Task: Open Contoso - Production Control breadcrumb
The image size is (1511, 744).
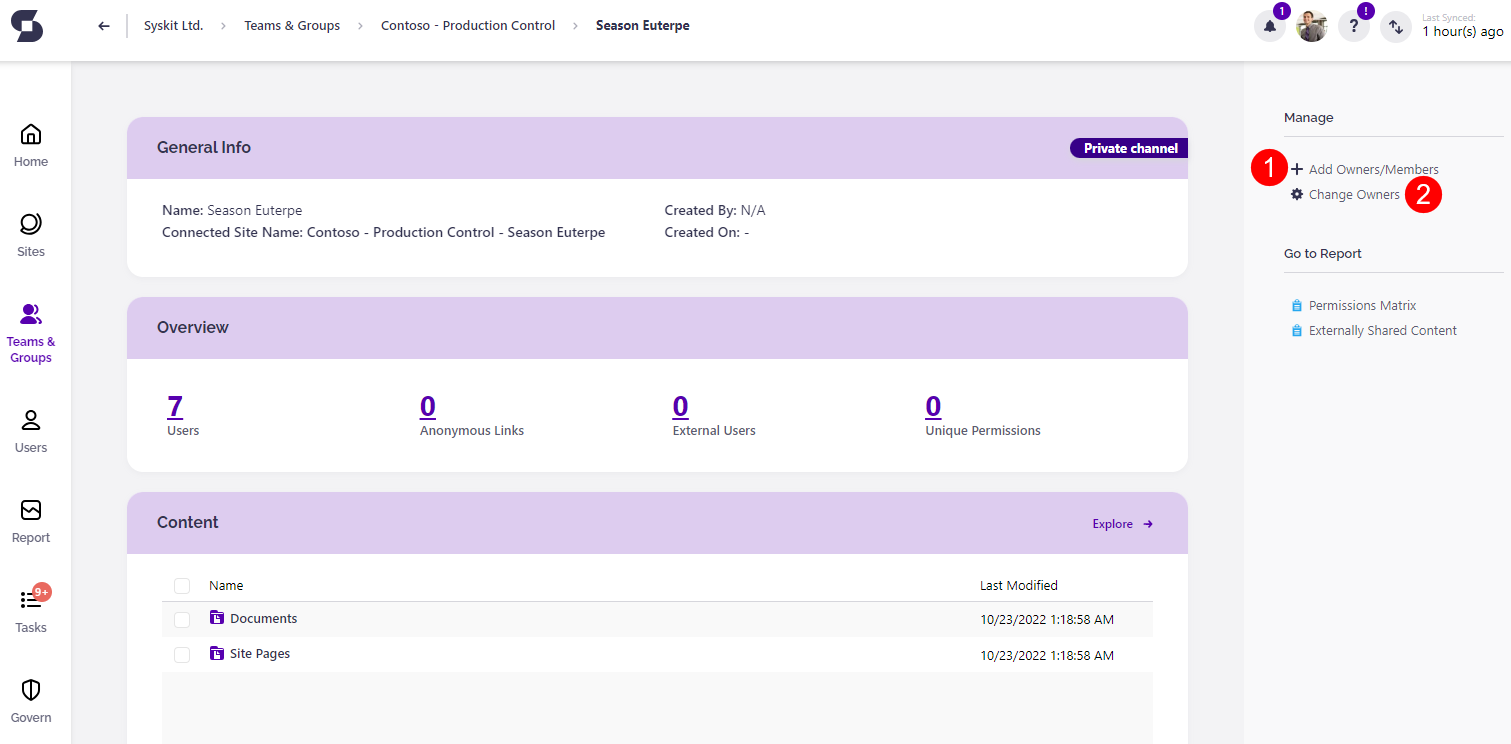Action: (x=467, y=25)
